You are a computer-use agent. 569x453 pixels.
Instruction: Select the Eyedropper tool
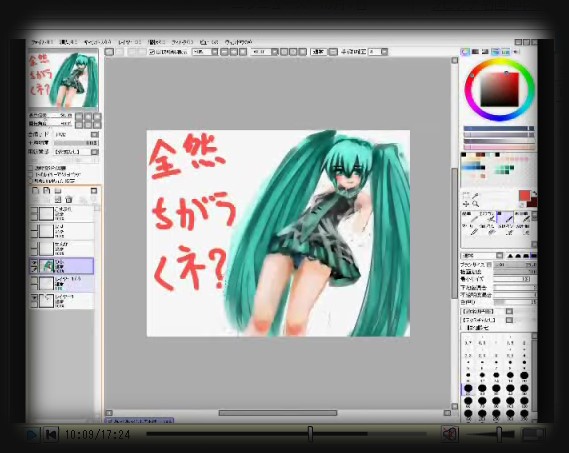[475, 196]
